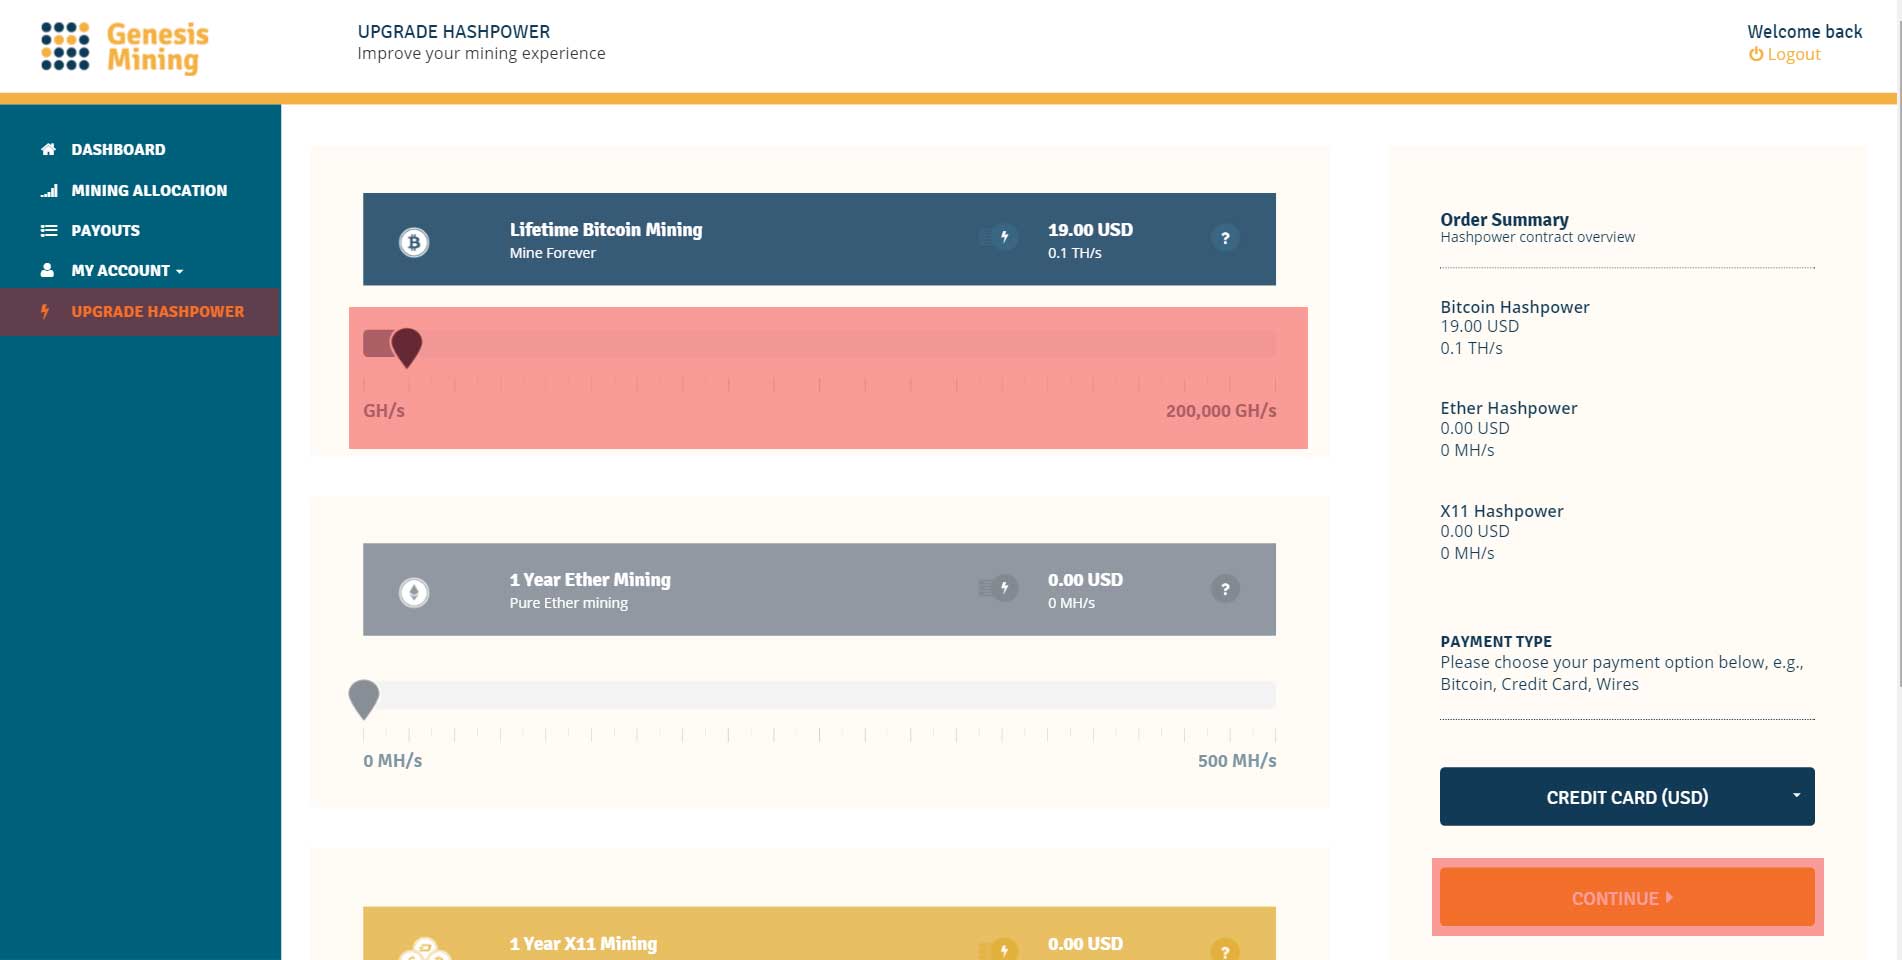Viewport: 1902px width, 960px height.
Task: Click the X11 Mining coins icon
Action: (425, 949)
